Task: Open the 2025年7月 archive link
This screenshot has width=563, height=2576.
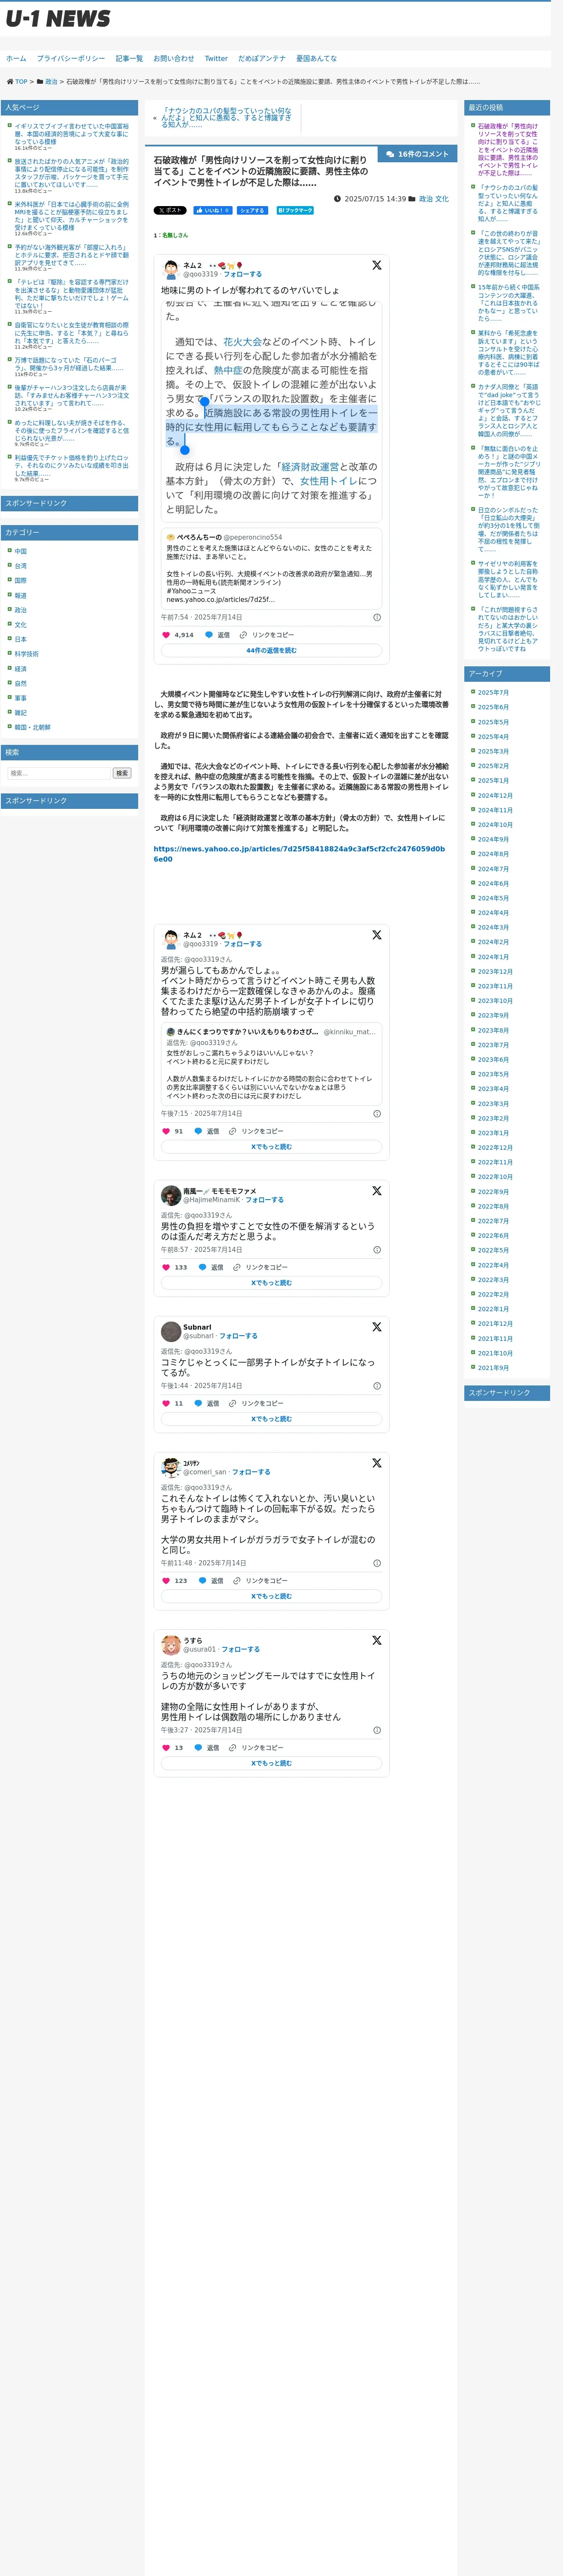Action: pos(493,693)
